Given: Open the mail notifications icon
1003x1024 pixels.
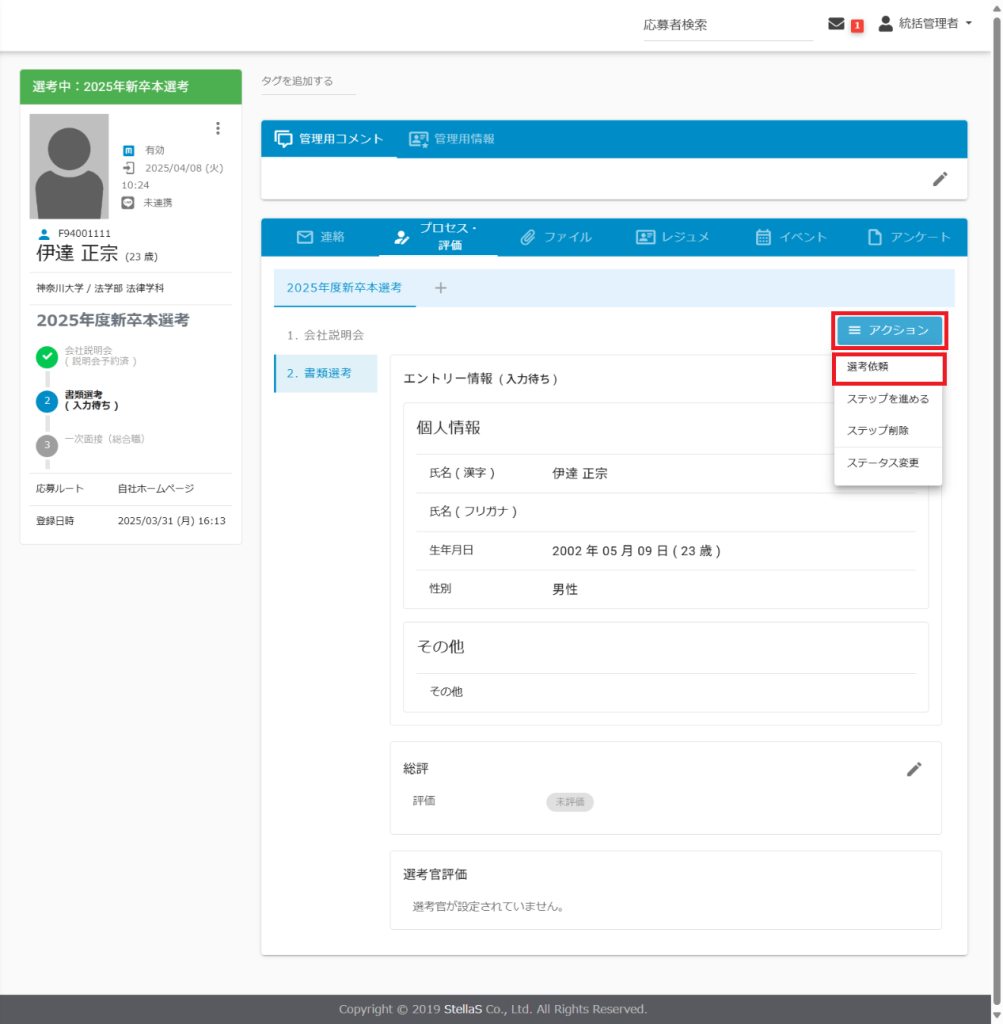Looking at the screenshot, I should coord(837,25).
